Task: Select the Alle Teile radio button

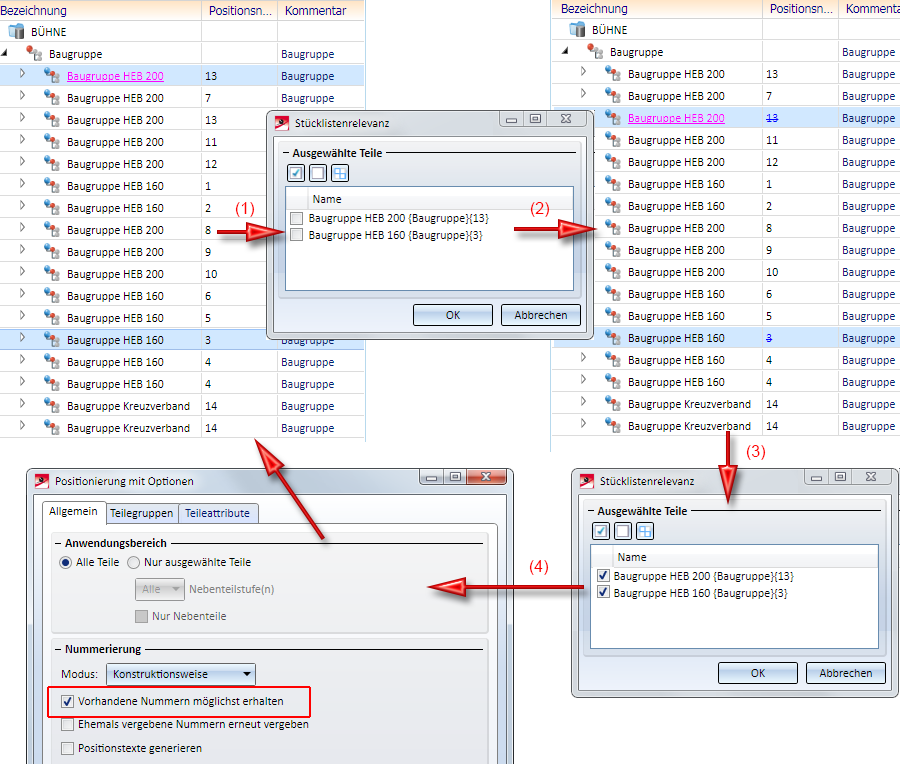Action: tap(65, 563)
